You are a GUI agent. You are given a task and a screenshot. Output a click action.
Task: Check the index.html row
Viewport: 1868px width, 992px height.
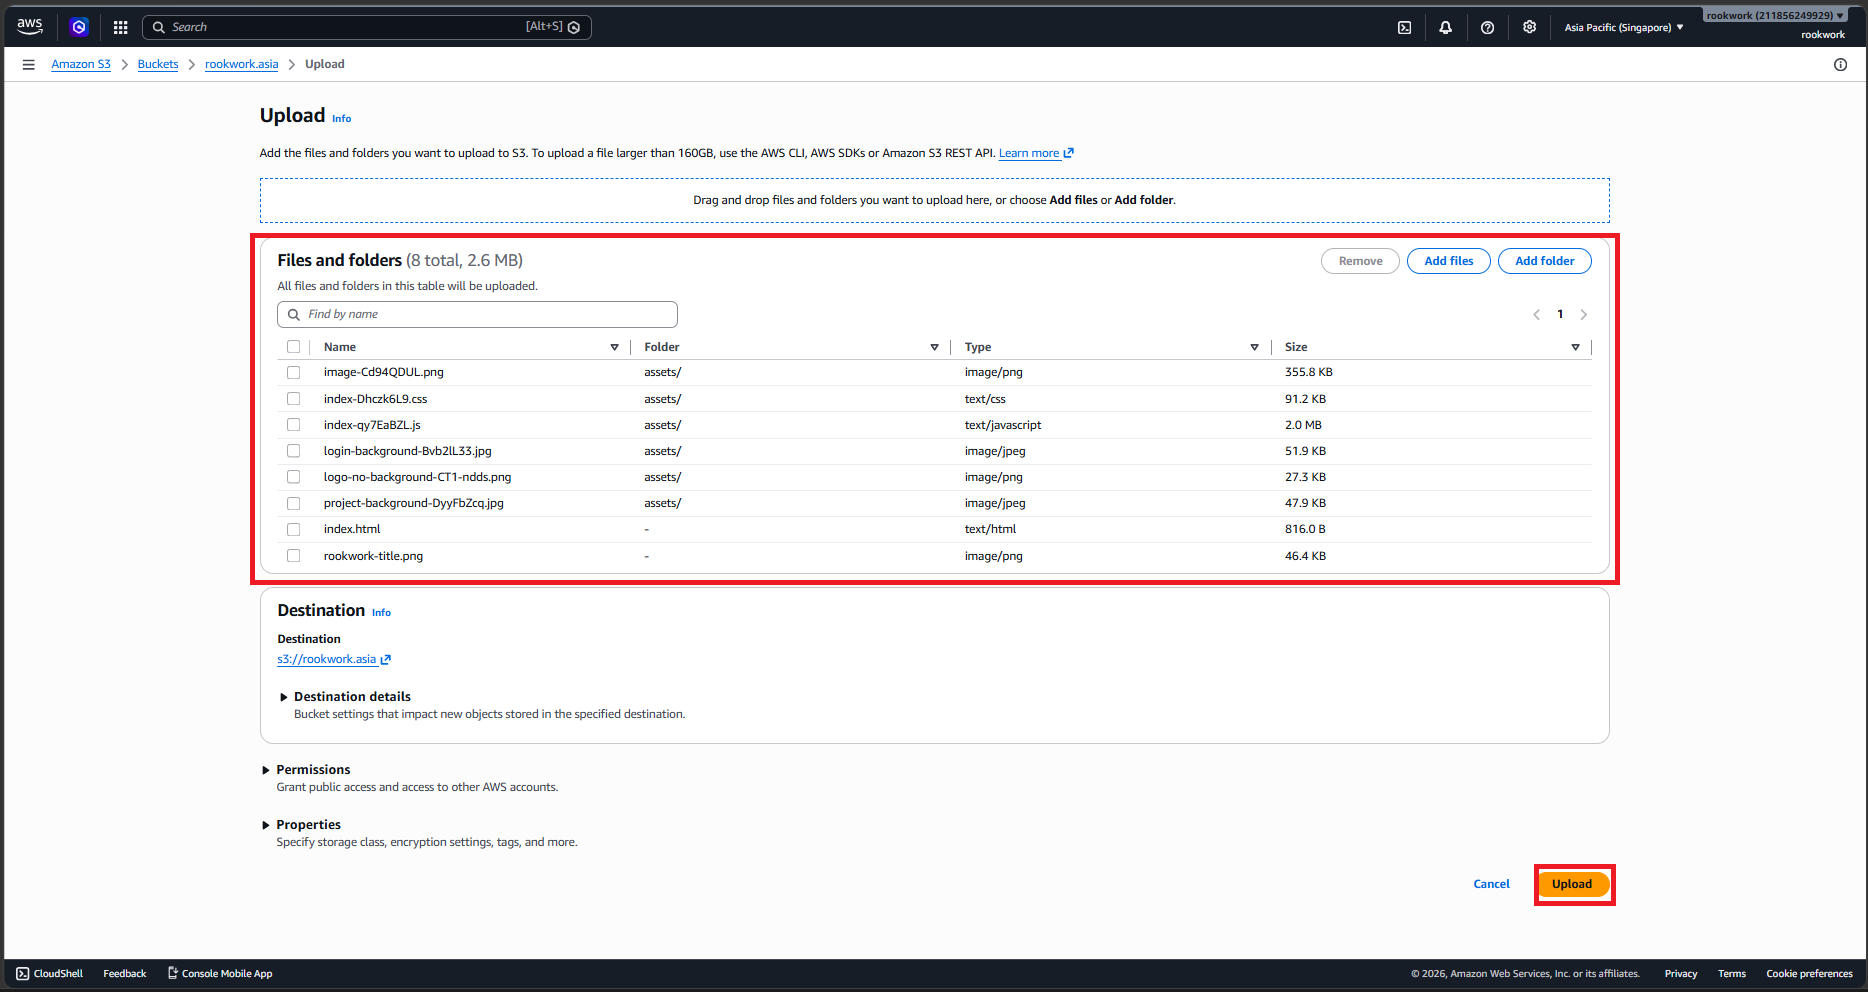tap(293, 529)
